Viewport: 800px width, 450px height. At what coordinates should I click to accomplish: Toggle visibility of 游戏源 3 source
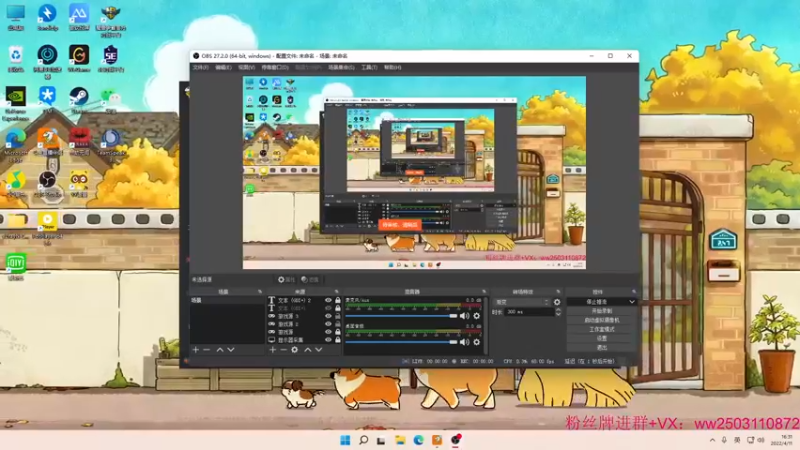pos(328,316)
